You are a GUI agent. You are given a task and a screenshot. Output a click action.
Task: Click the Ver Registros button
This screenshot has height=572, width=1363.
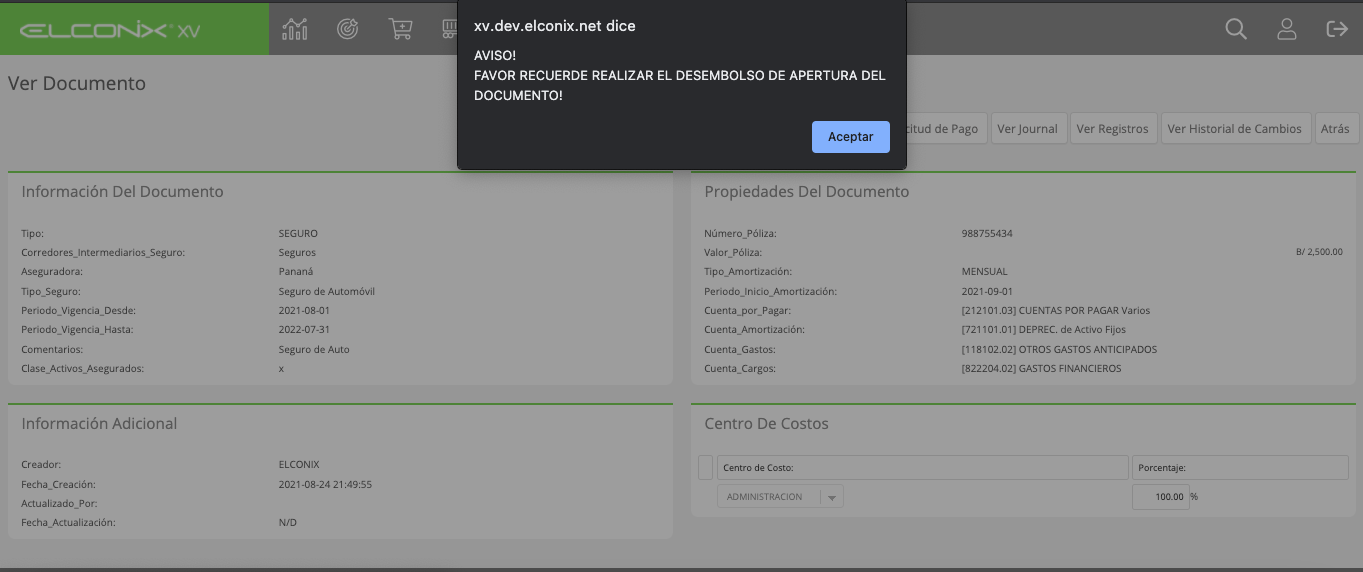(1113, 128)
